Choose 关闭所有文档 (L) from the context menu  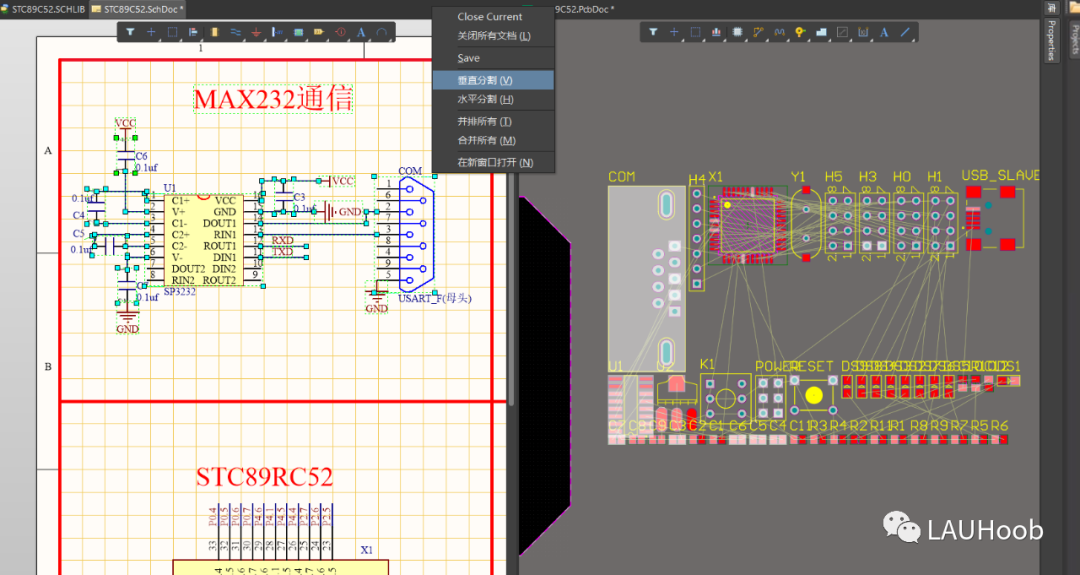click(x=493, y=36)
